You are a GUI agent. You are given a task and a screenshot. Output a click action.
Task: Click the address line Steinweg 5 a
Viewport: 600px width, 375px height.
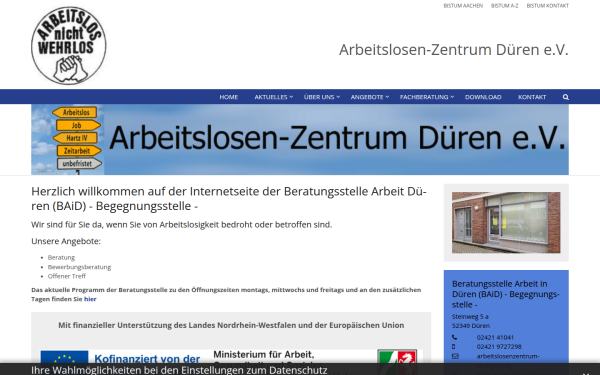click(470, 317)
